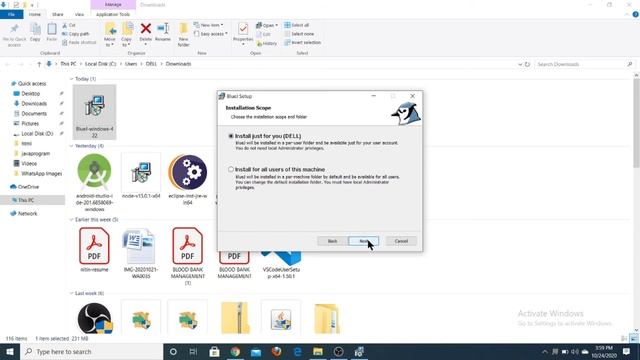The width and height of the screenshot is (640, 360).
Task: Open the File menu tab
Action: click(x=11, y=14)
